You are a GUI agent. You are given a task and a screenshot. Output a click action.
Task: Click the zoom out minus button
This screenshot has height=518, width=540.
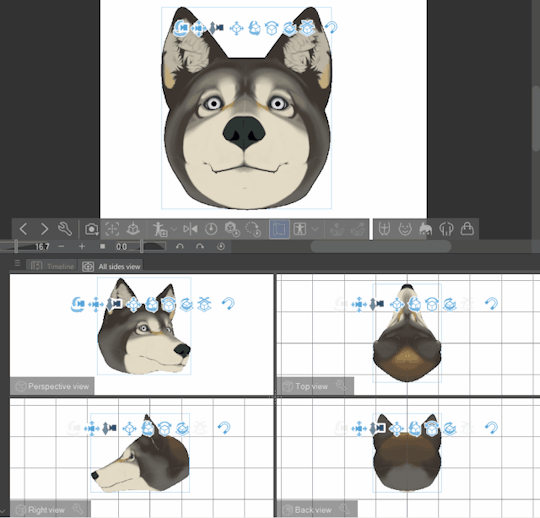click(61, 247)
